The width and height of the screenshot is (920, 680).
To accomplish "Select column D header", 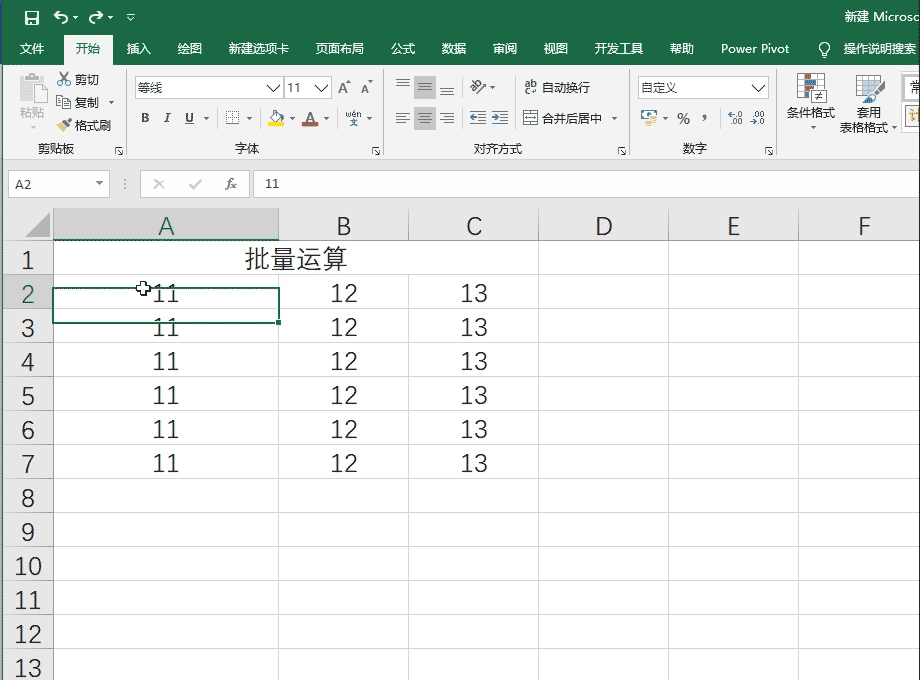I will 603,225.
